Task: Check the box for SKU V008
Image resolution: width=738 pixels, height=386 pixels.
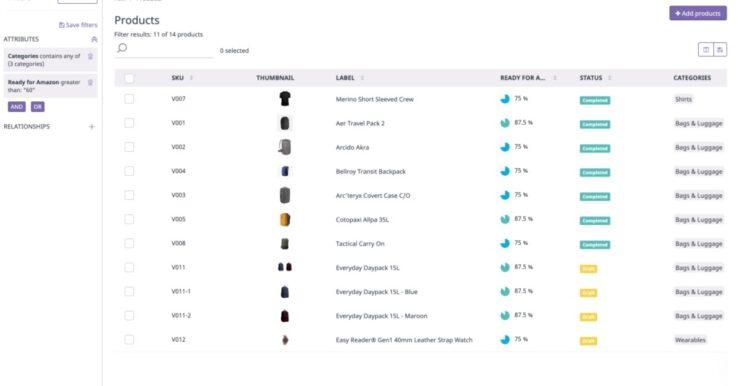Action: point(129,243)
